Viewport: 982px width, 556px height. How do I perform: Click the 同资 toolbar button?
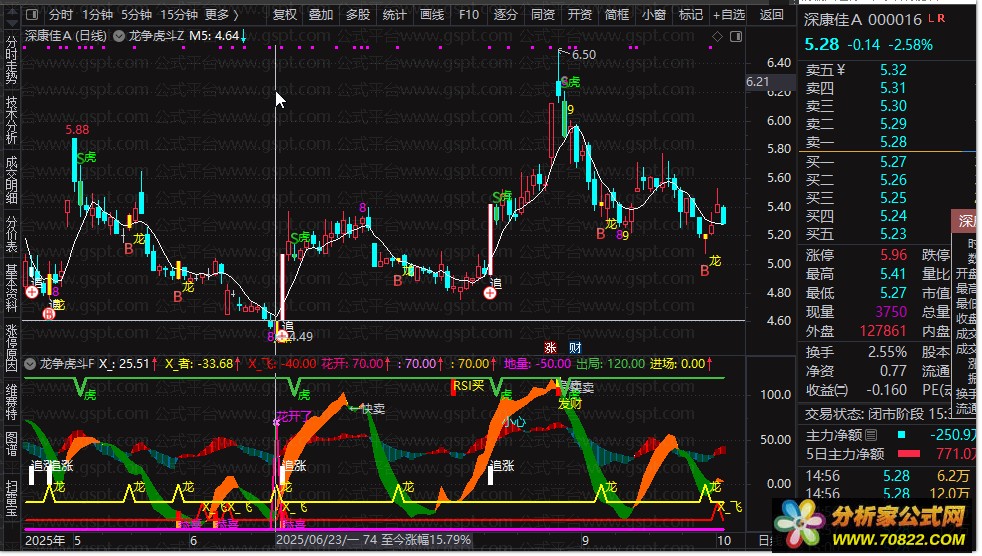click(542, 14)
